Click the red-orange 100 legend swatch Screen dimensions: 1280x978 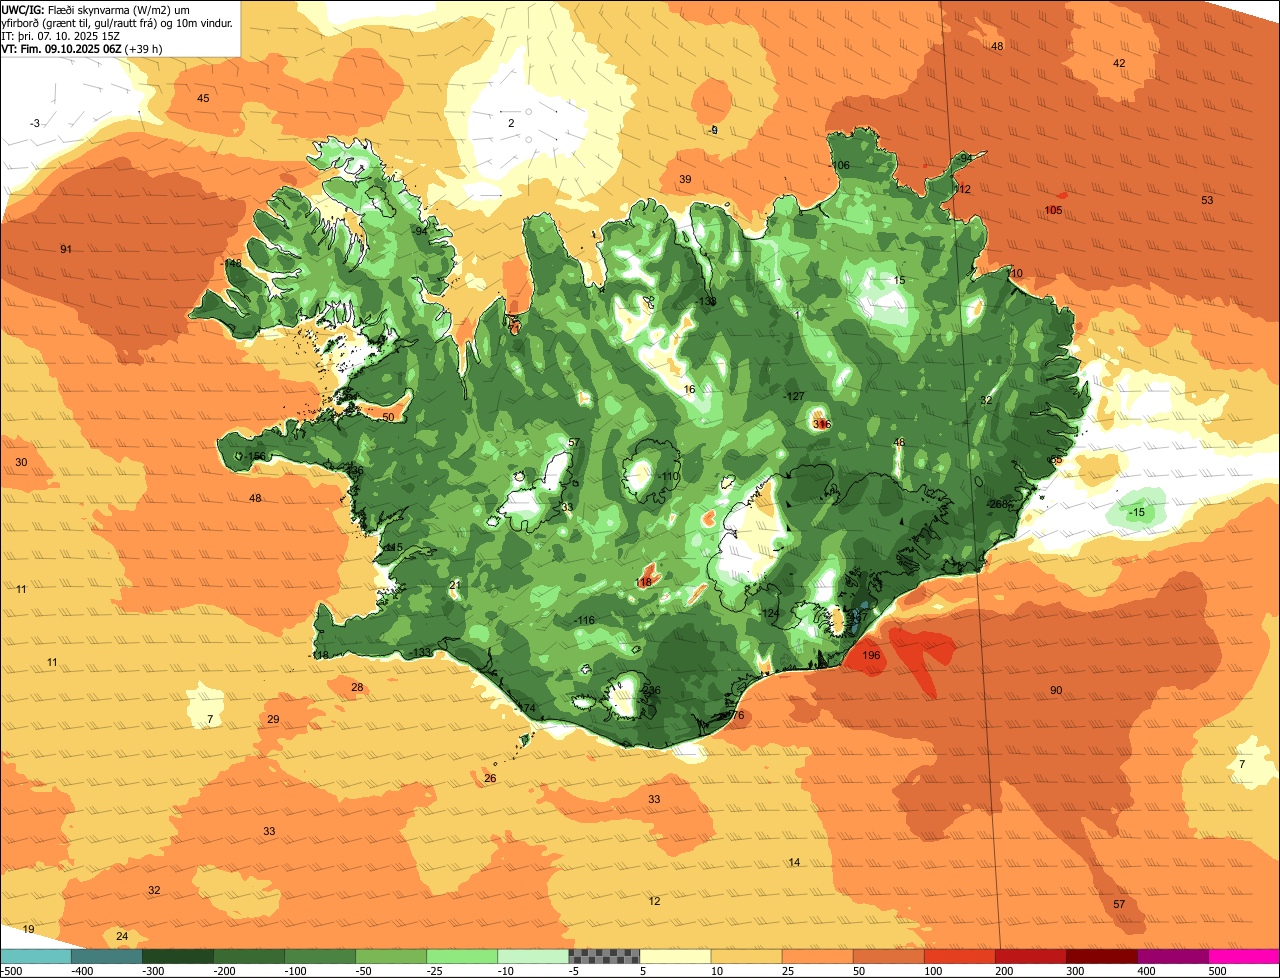pos(960,956)
